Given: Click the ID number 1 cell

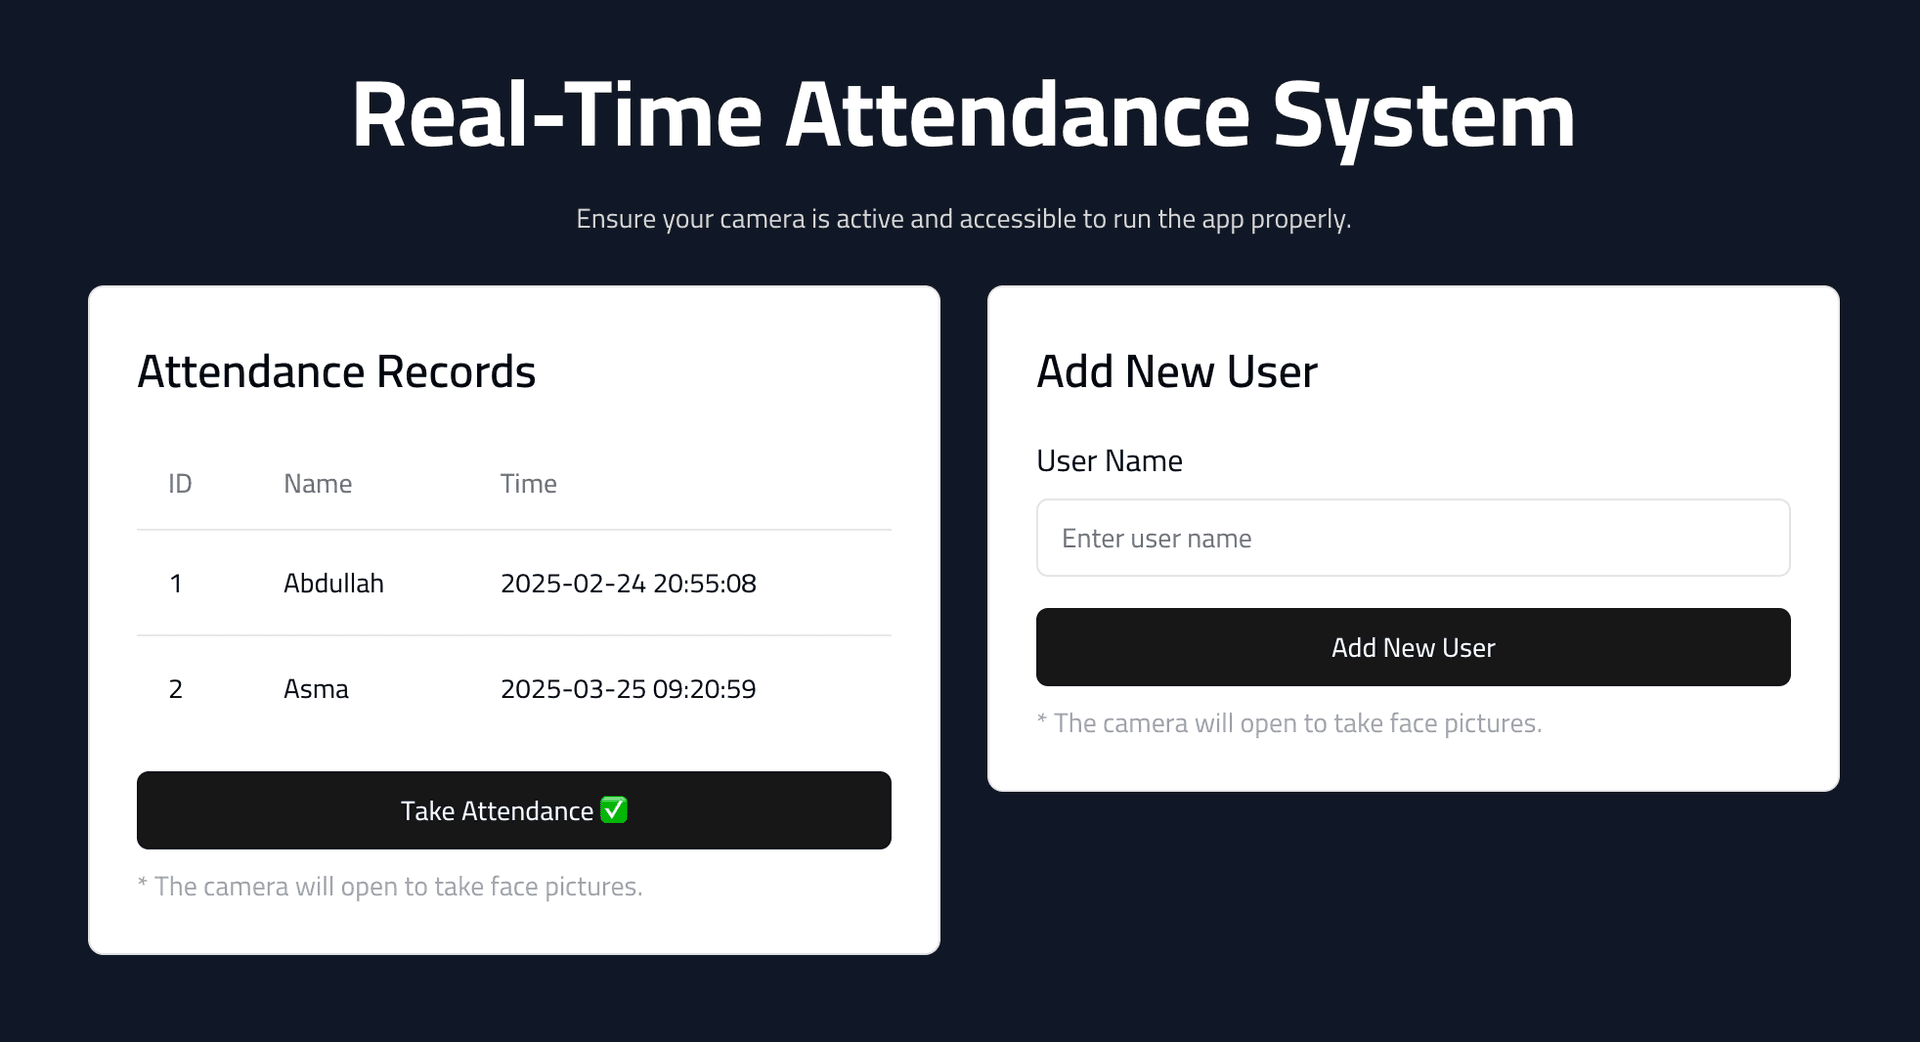Looking at the screenshot, I should coord(176,584).
